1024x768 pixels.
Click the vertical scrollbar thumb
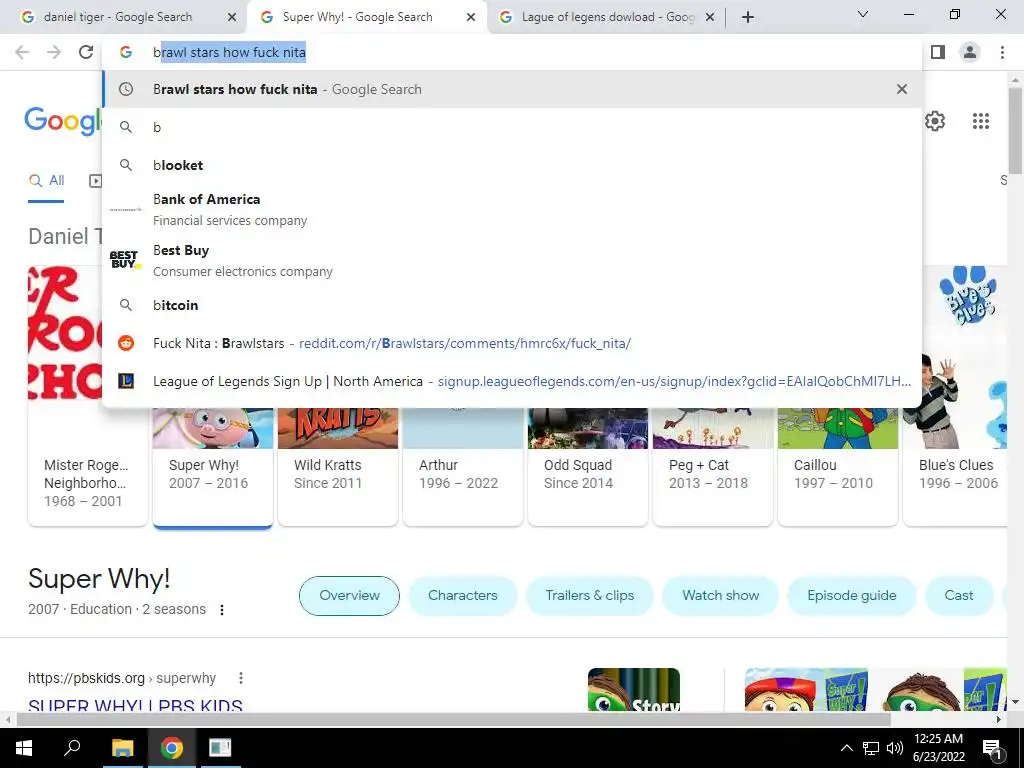coord(1015,131)
